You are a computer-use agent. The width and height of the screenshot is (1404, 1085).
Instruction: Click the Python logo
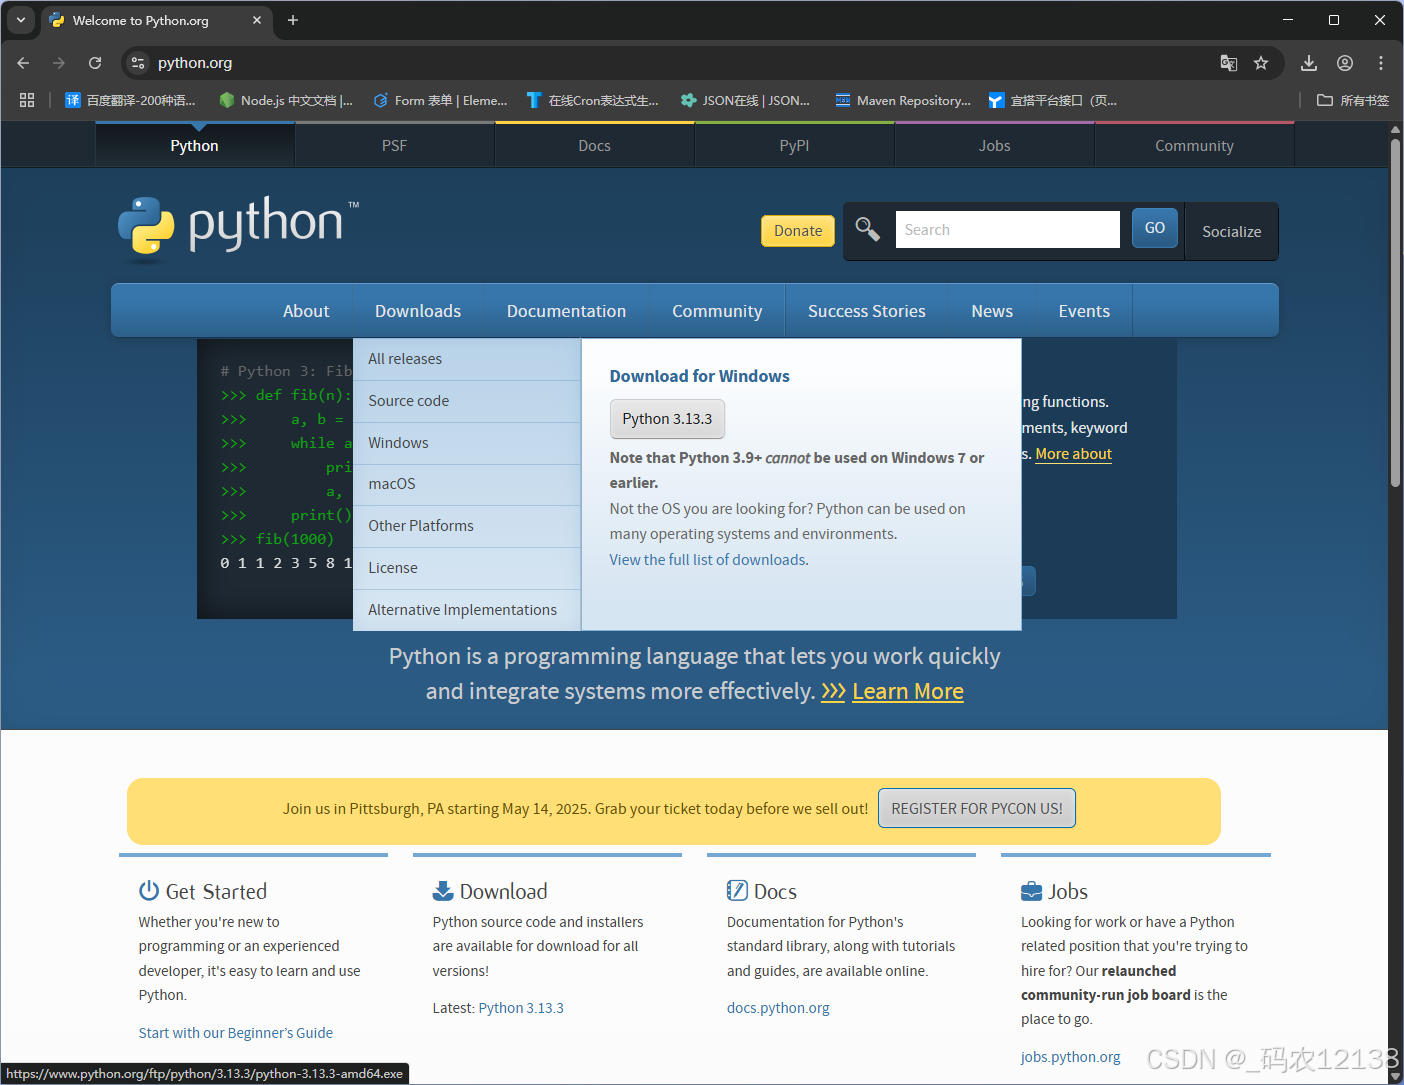pos(238,227)
